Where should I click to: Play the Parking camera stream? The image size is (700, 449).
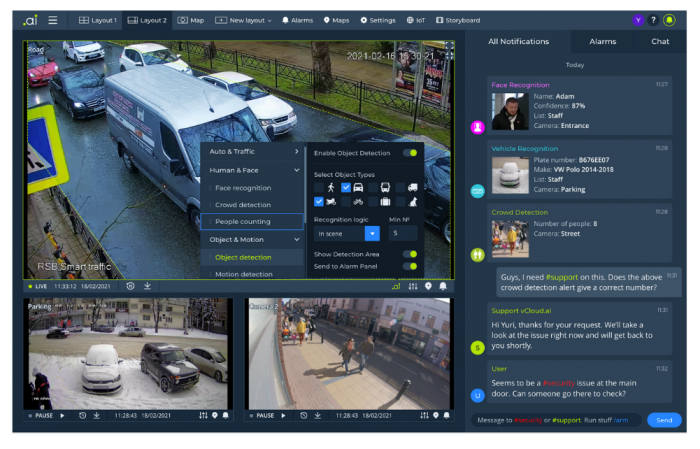tap(62, 416)
